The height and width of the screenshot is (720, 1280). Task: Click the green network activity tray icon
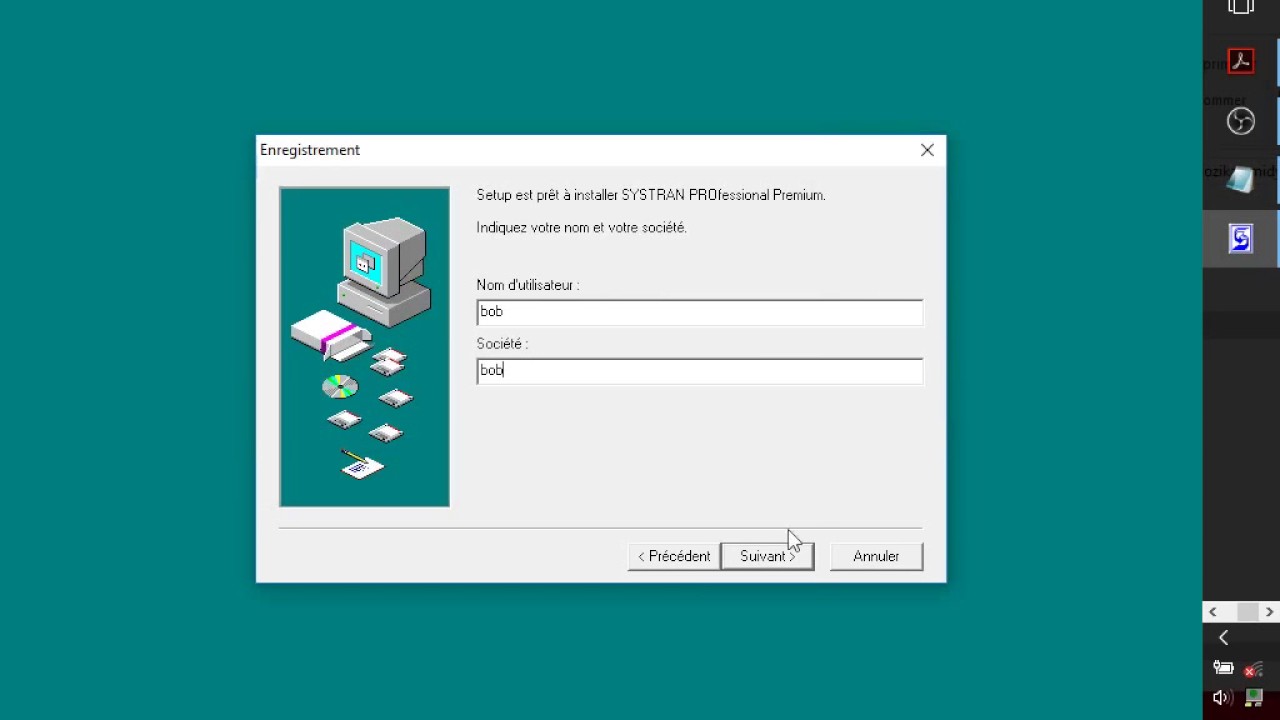click(x=1253, y=698)
